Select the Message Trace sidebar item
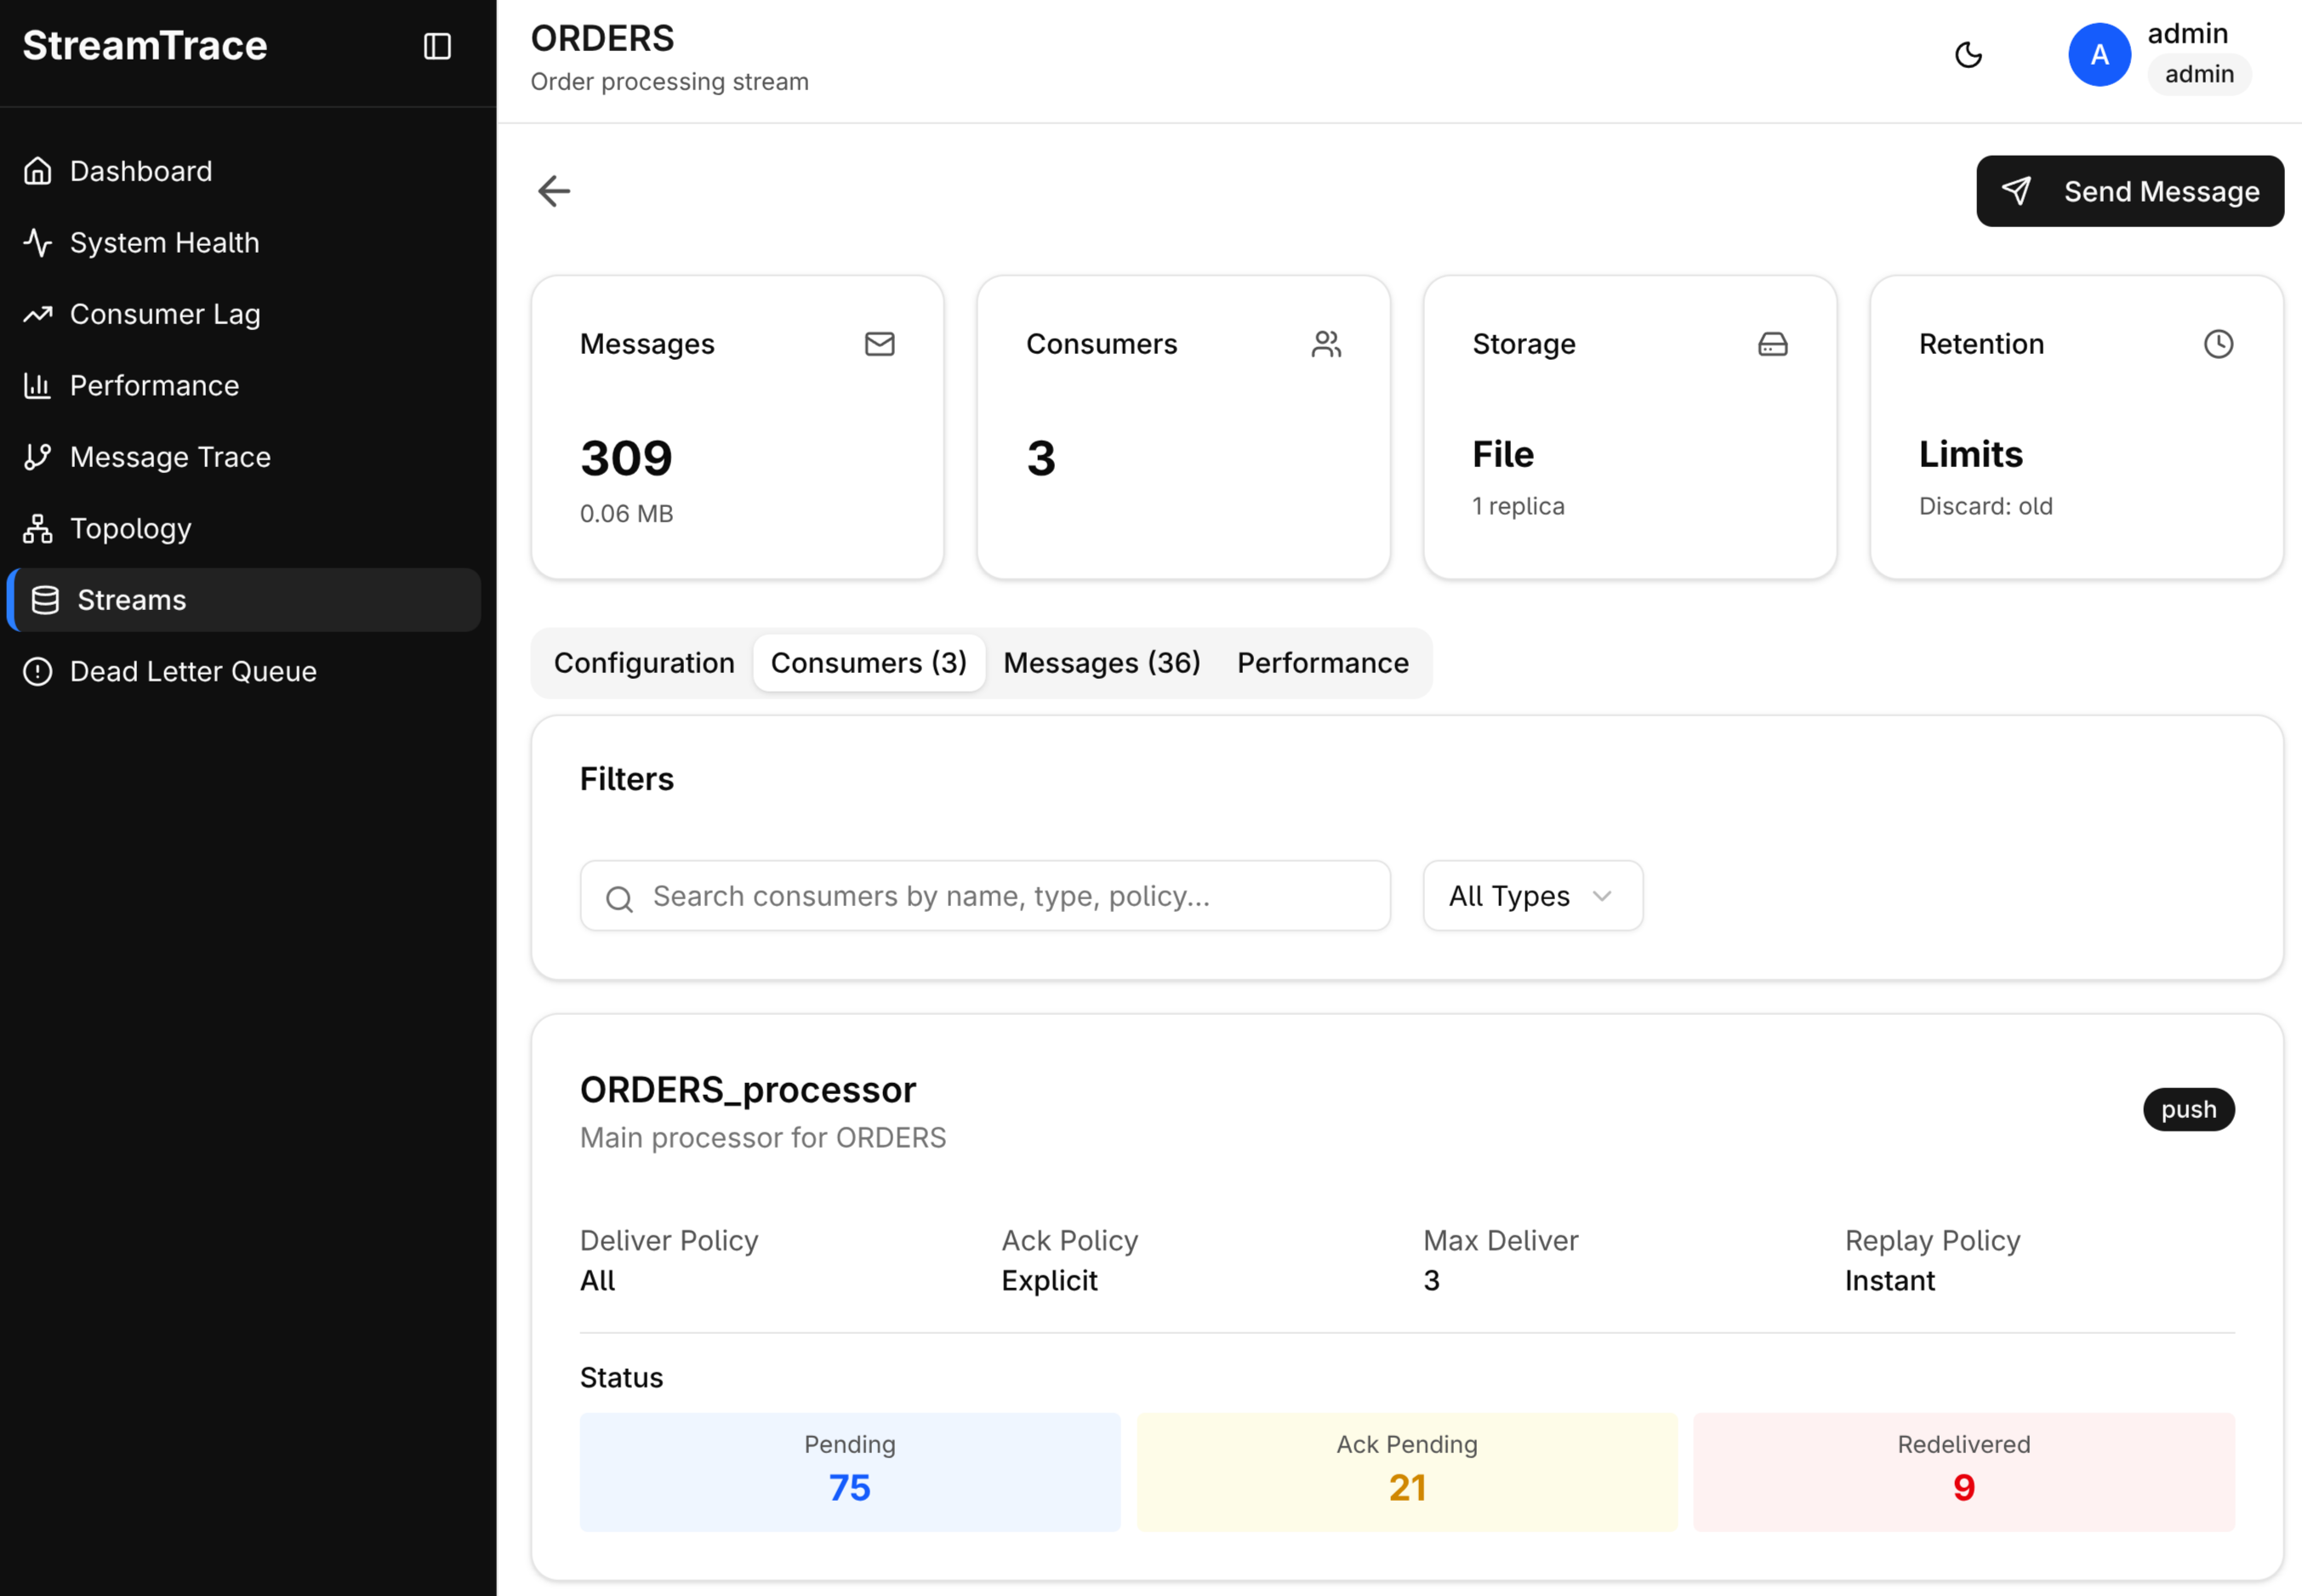The width and height of the screenshot is (2302, 1596). point(170,457)
